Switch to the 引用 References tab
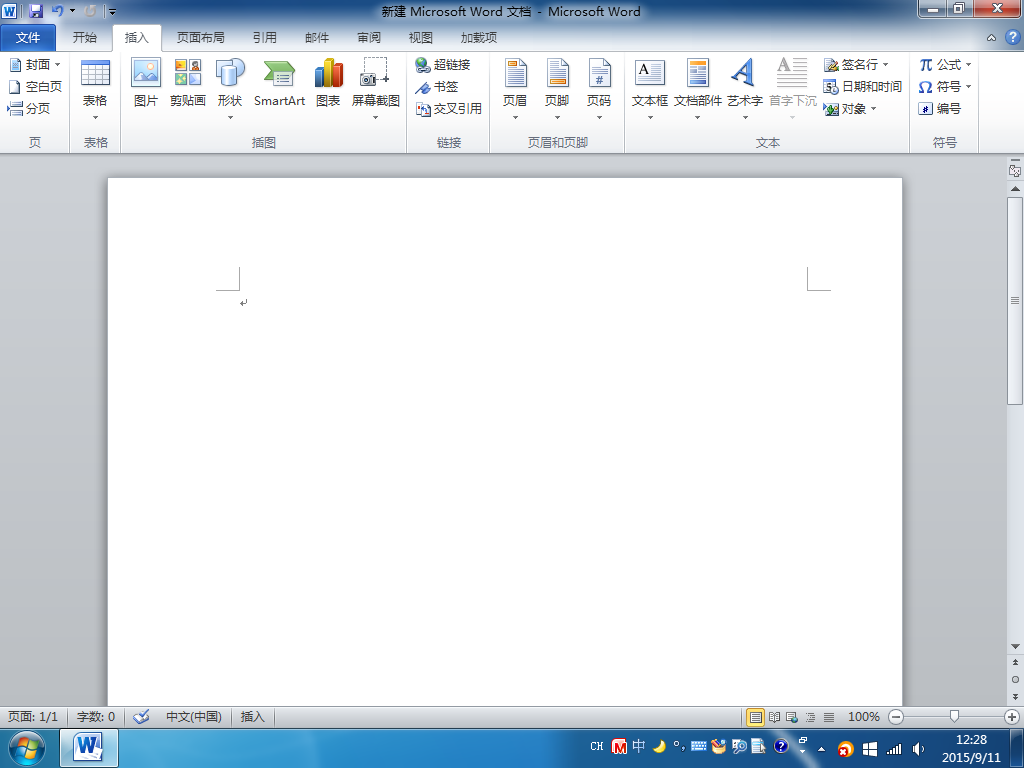Viewport: 1024px width, 768px height. click(x=264, y=38)
